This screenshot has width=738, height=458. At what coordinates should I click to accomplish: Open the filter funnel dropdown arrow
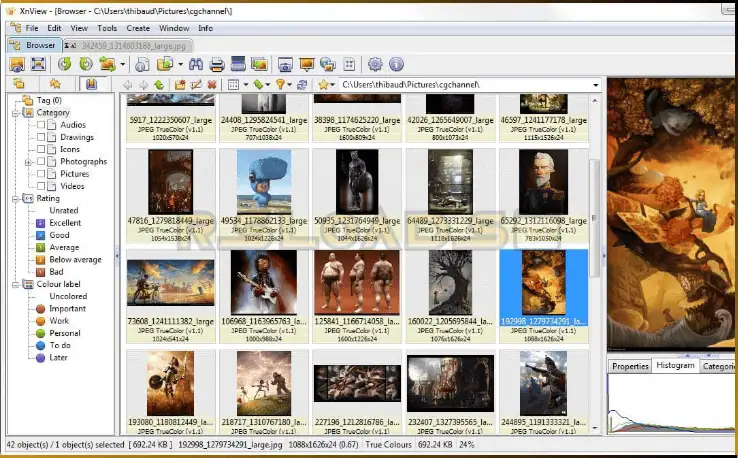pyautogui.click(x=289, y=85)
